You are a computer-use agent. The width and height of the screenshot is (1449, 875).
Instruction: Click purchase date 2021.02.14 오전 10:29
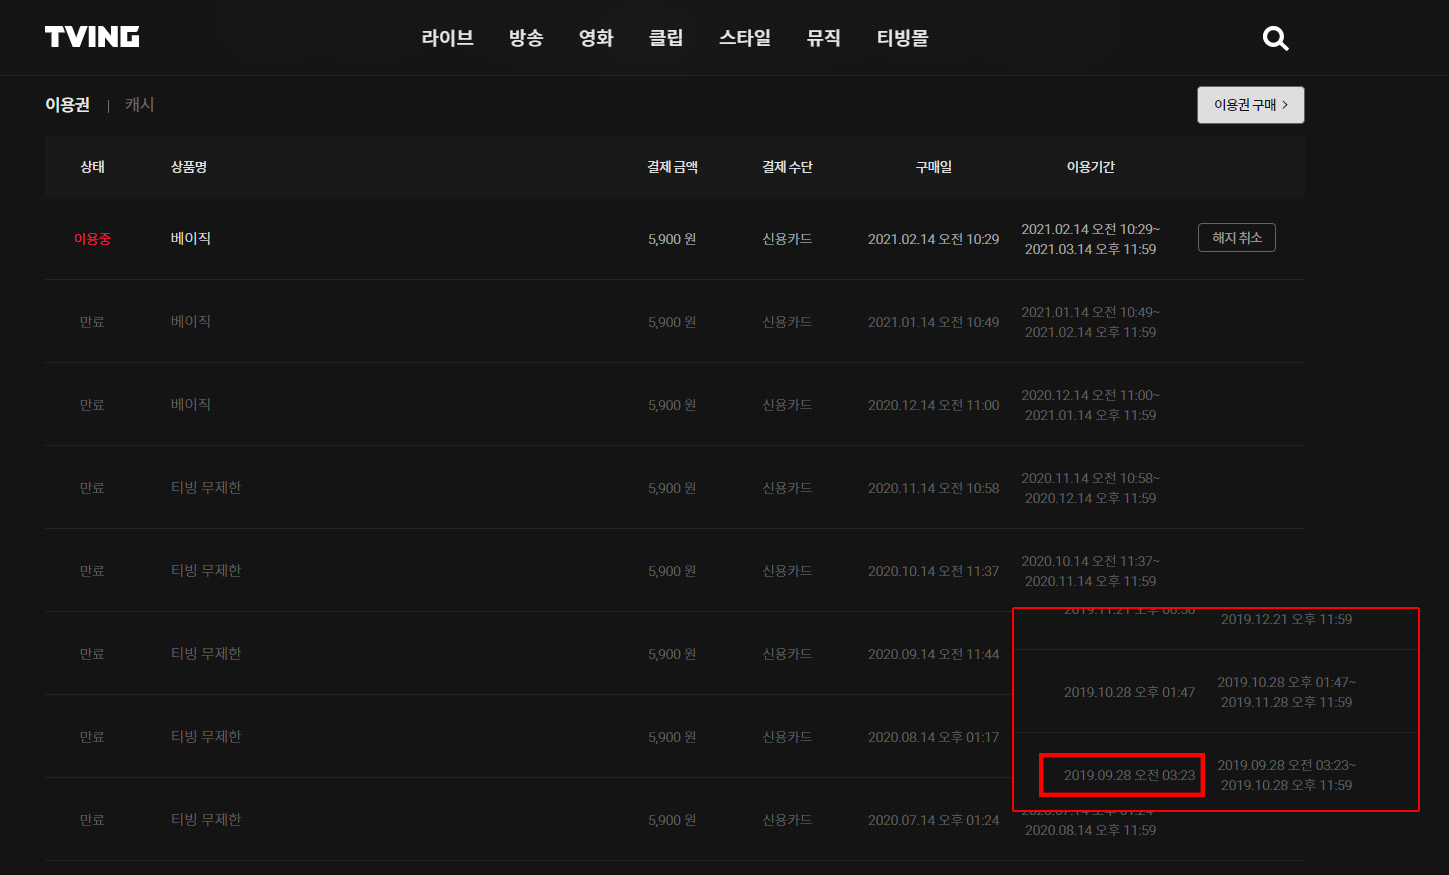pos(933,239)
